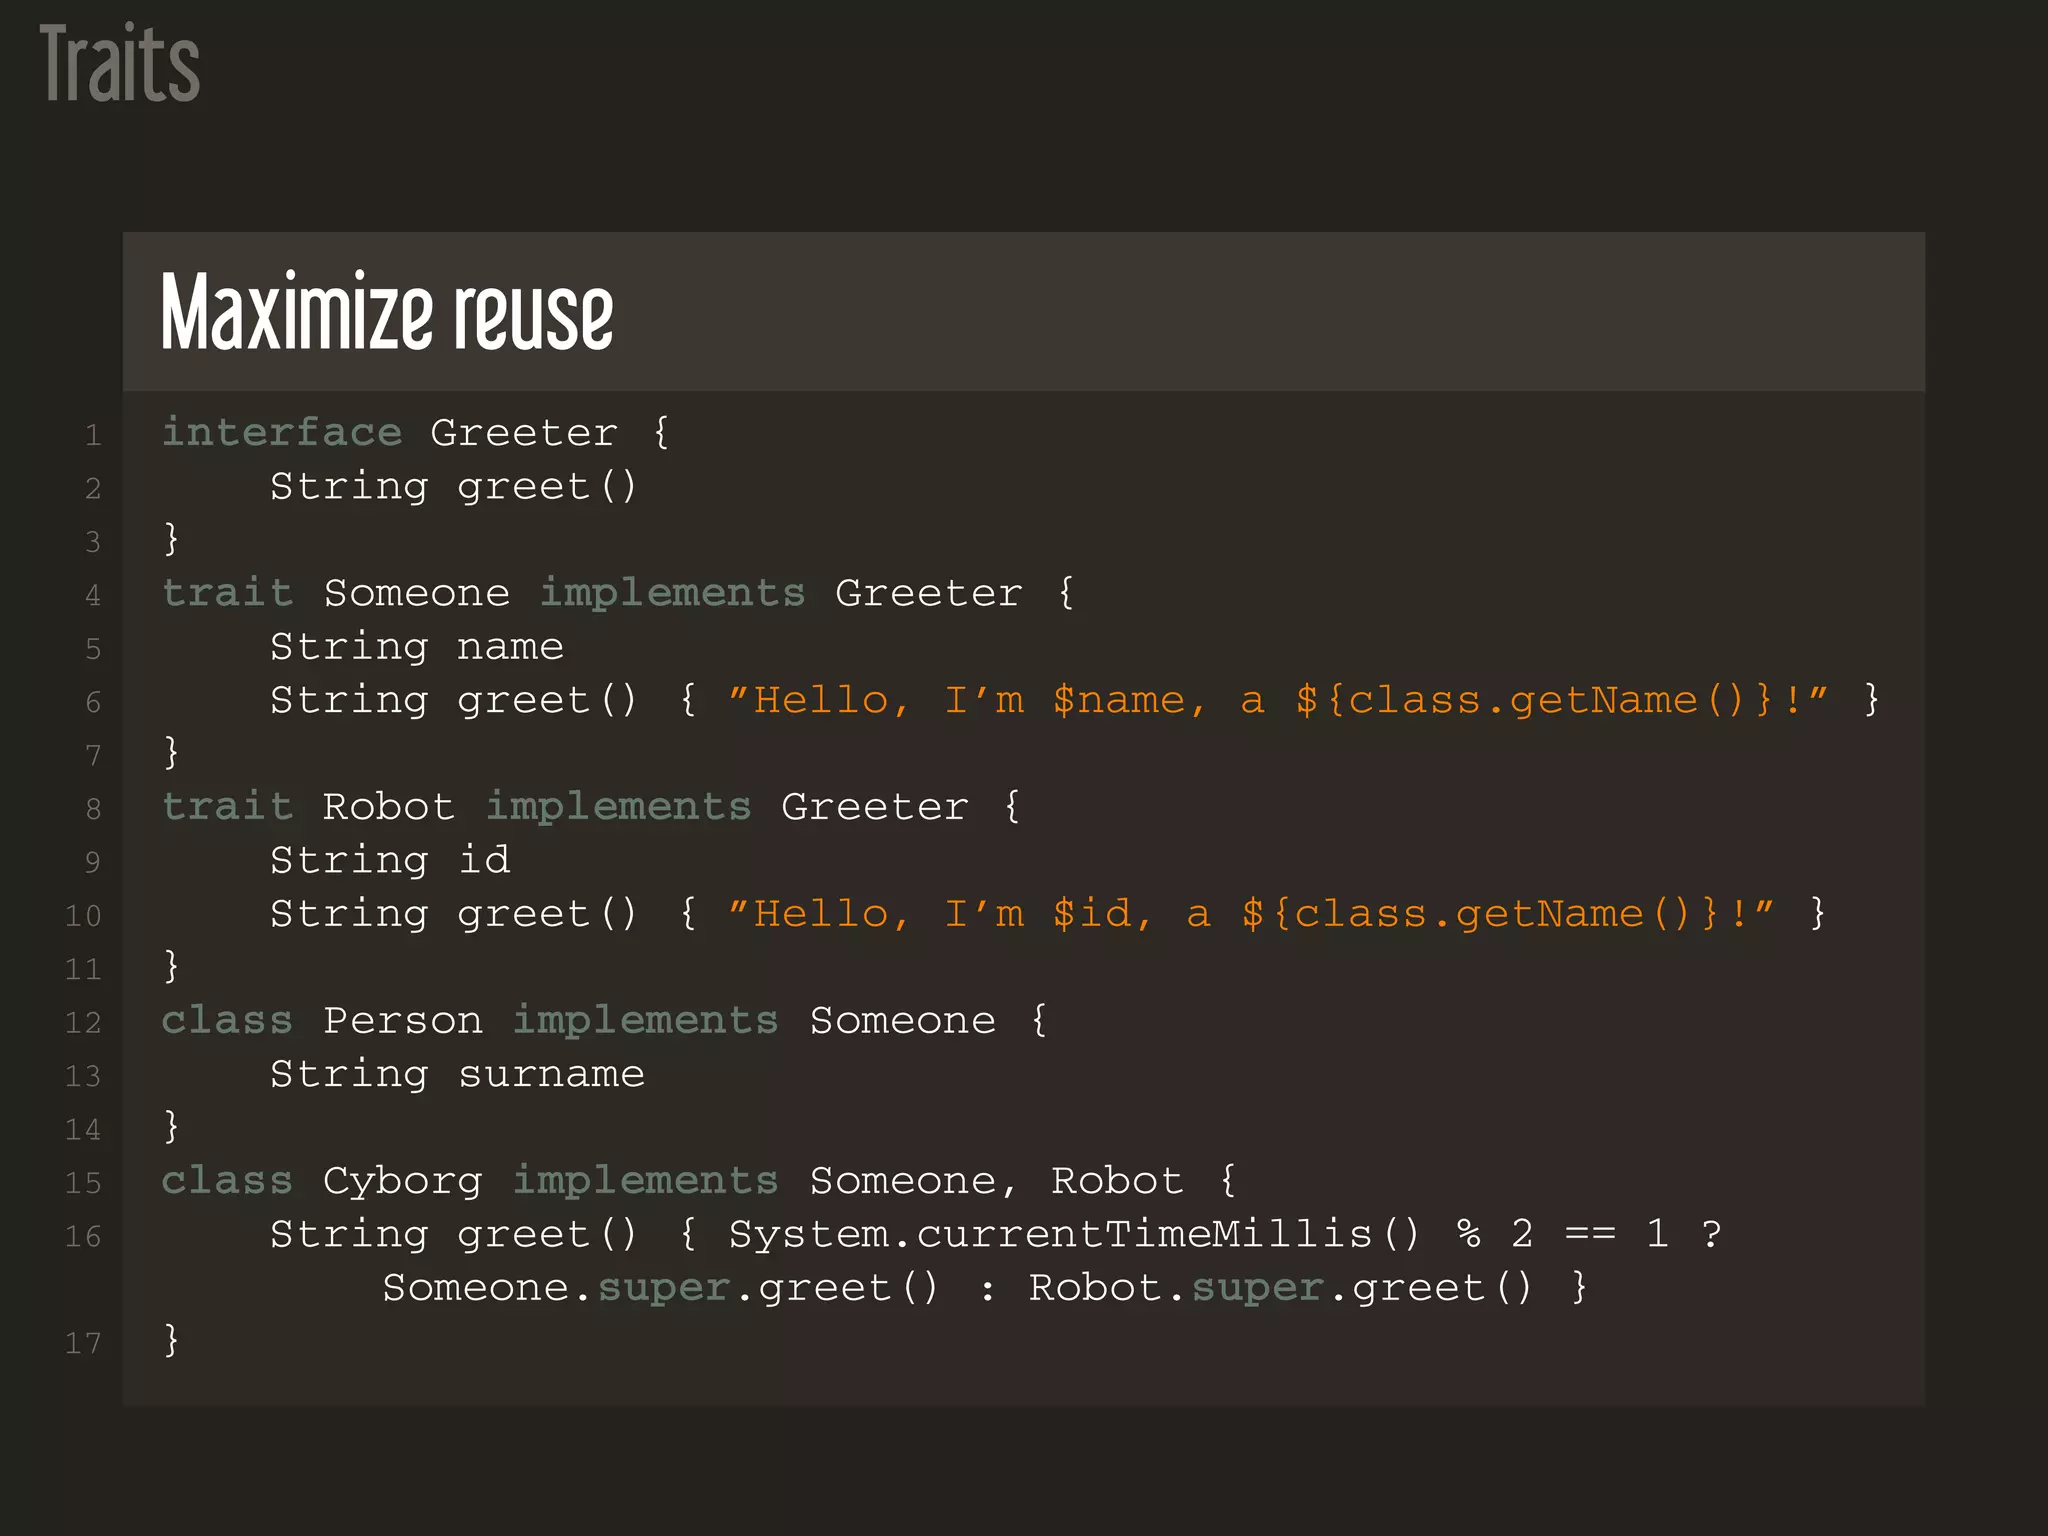Click the 'Person' class name on line 12

pyautogui.click(x=403, y=1021)
